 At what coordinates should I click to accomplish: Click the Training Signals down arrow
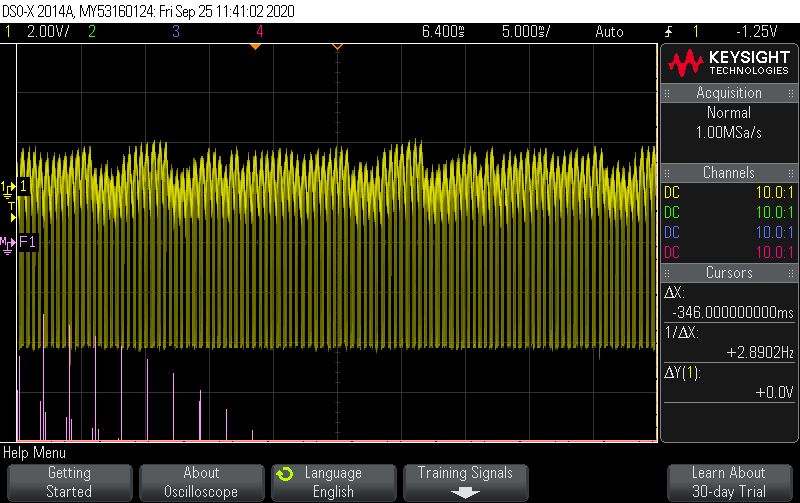coord(465,493)
